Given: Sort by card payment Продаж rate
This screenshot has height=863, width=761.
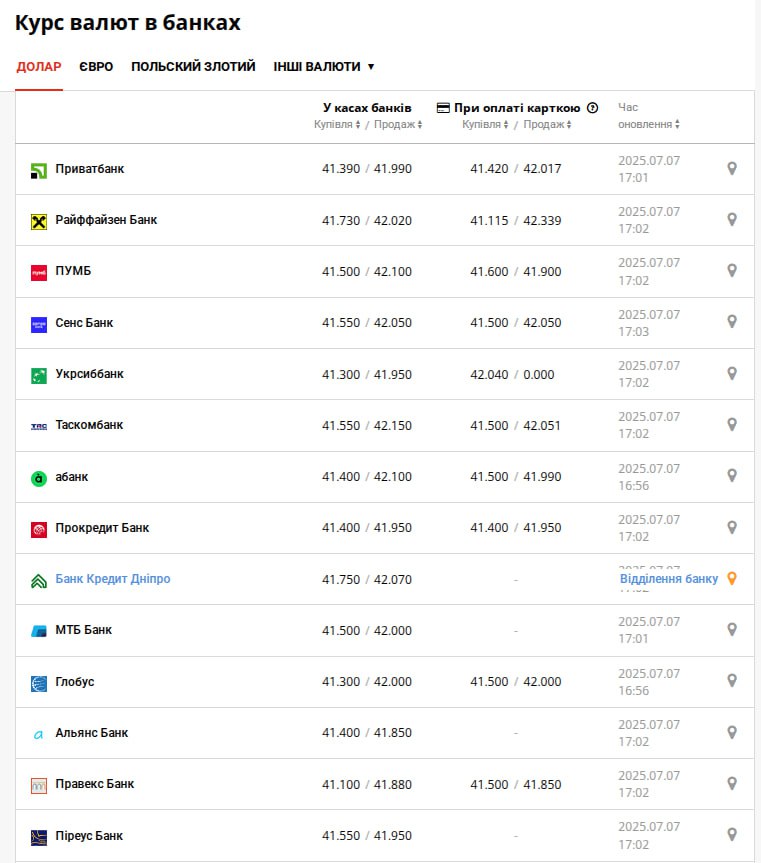Looking at the screenshot, I should [548, 124].
